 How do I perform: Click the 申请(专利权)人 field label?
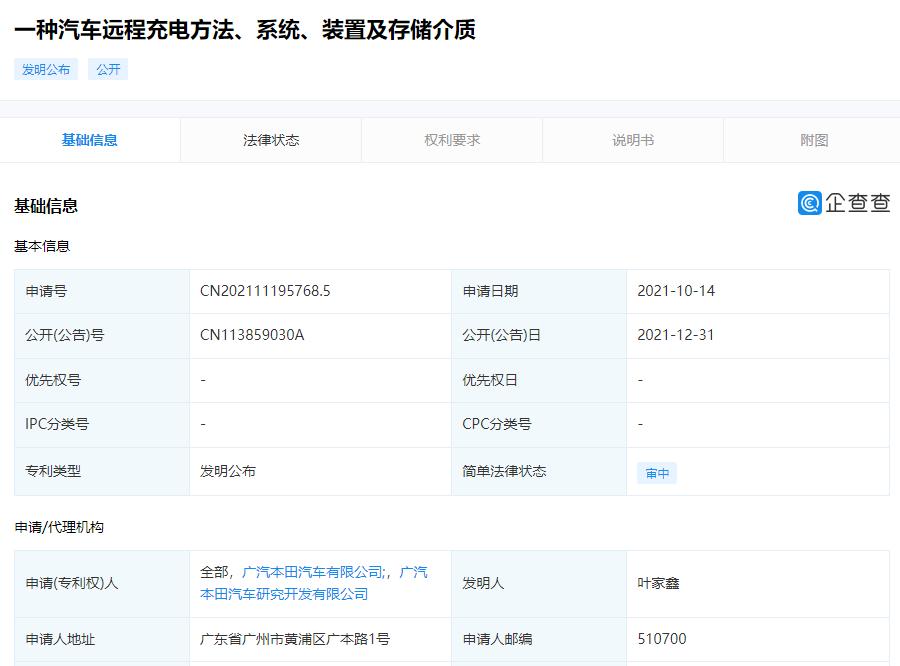[x=72, y=583]
